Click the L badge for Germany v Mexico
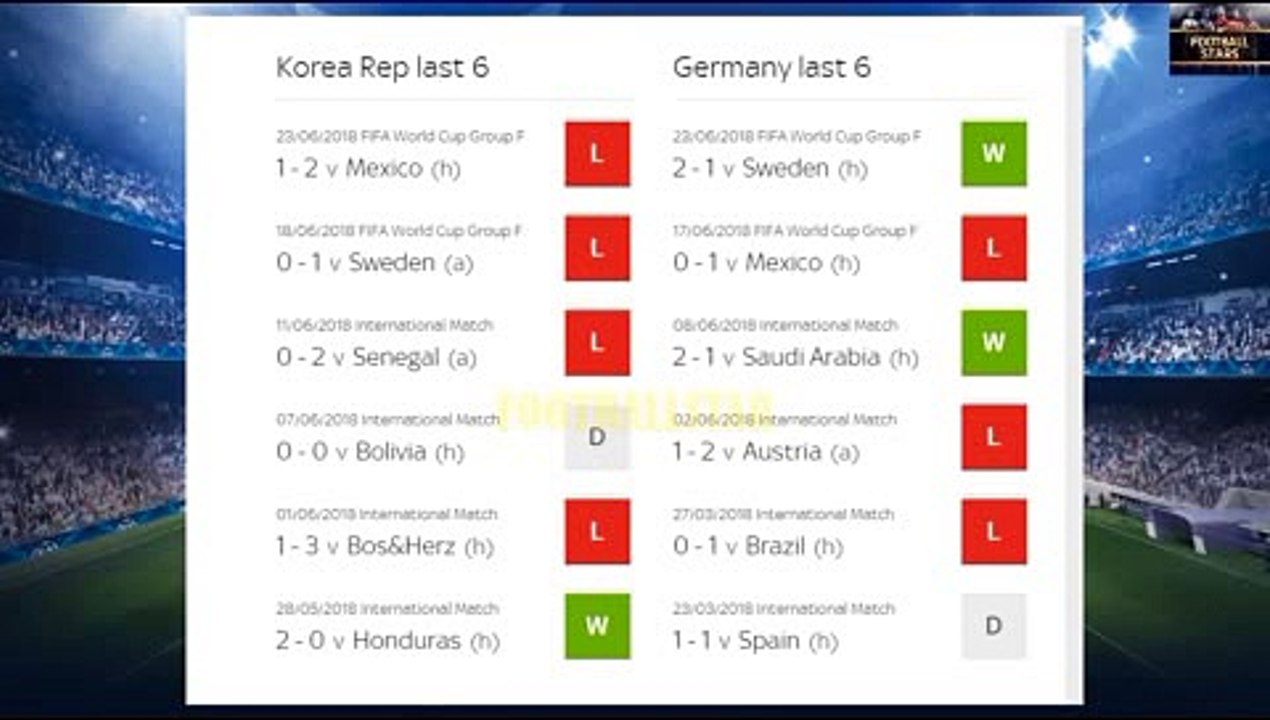The image size is (1270, 720). [x=994, y=248]
